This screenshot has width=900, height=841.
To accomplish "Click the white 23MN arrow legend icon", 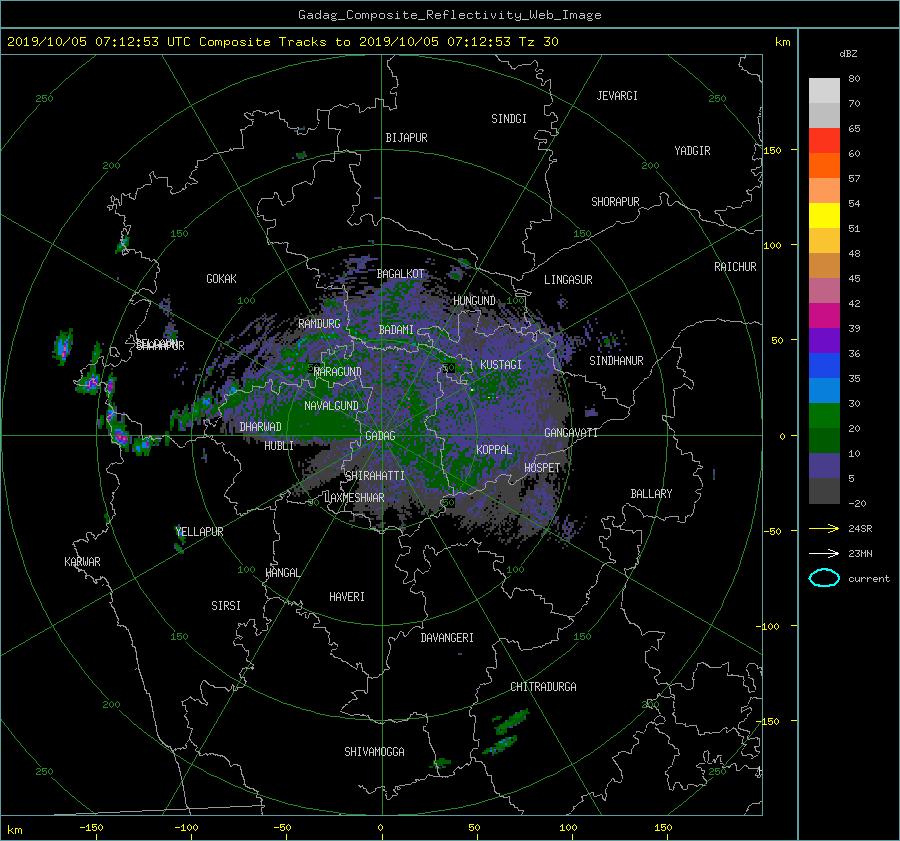I will (x=824, y=553).
